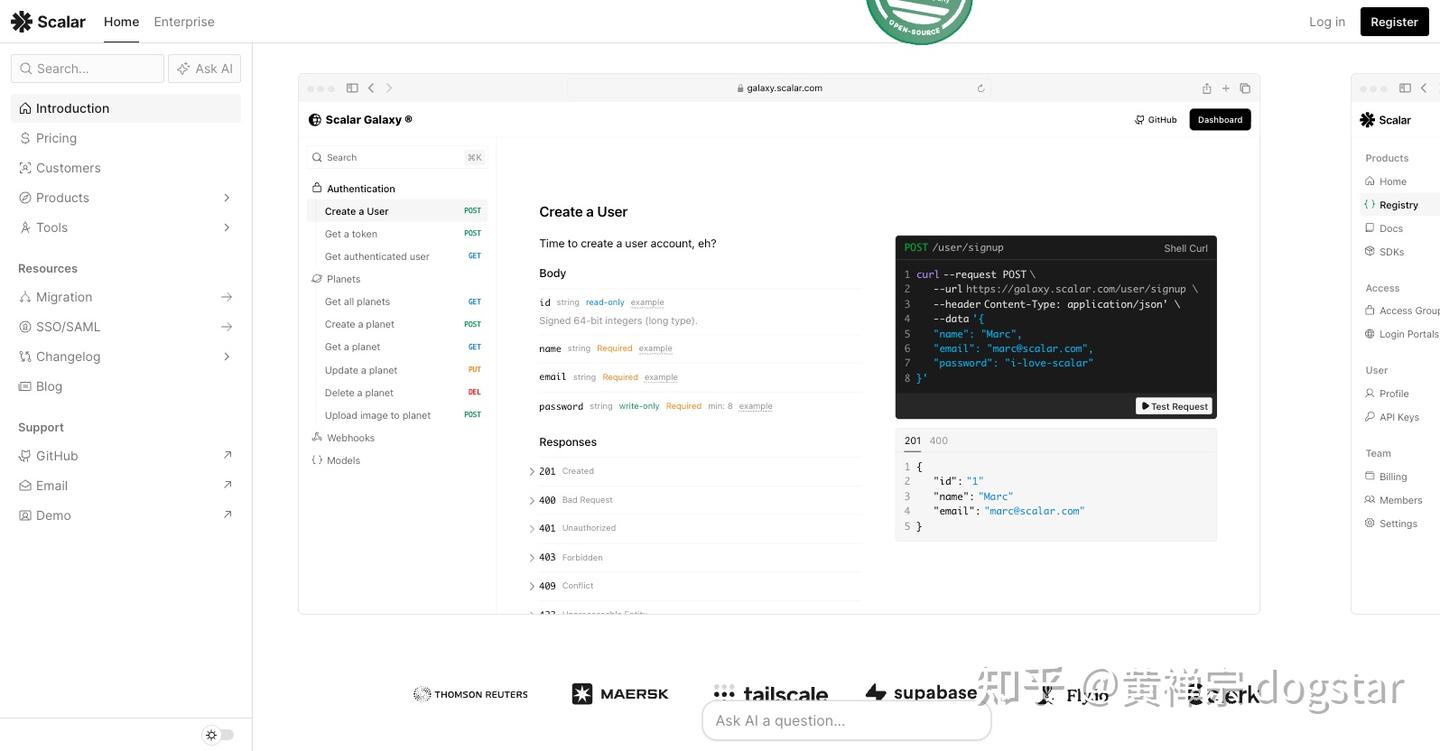Select the Delete a planet endpoint
Viewport: 1440px width, 751px height.
coord(397,393)
